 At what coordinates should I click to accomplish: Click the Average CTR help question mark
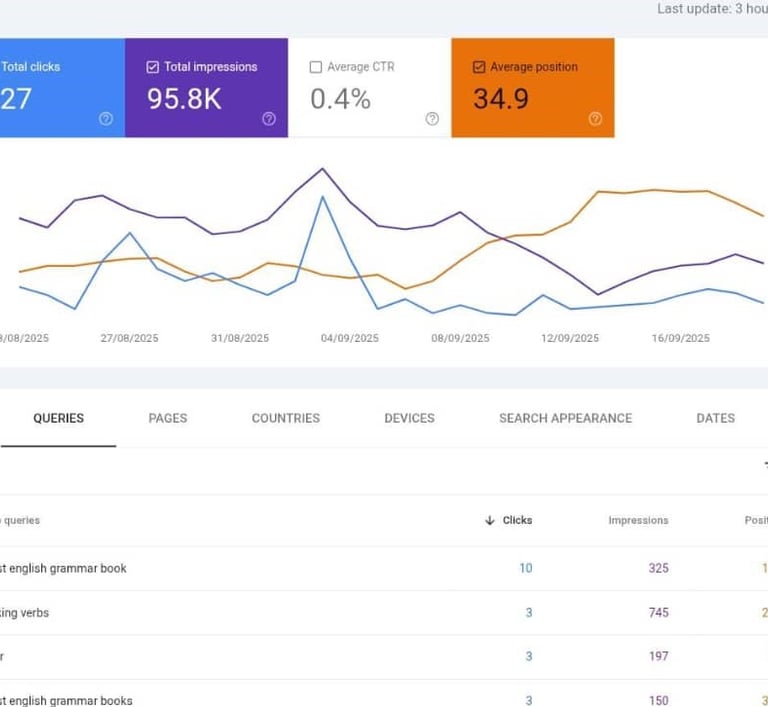coord(432,119)
